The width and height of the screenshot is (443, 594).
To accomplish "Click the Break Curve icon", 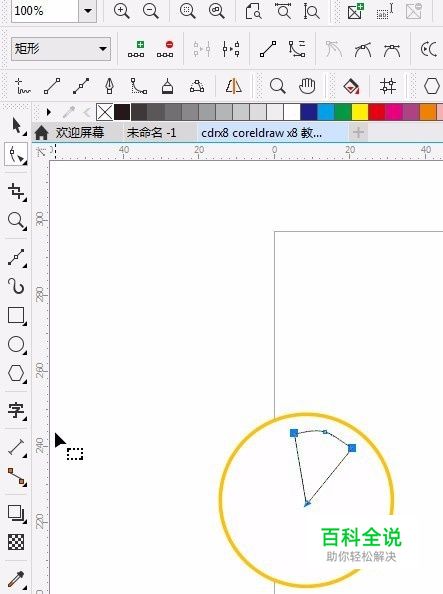I will click(231, 49).
